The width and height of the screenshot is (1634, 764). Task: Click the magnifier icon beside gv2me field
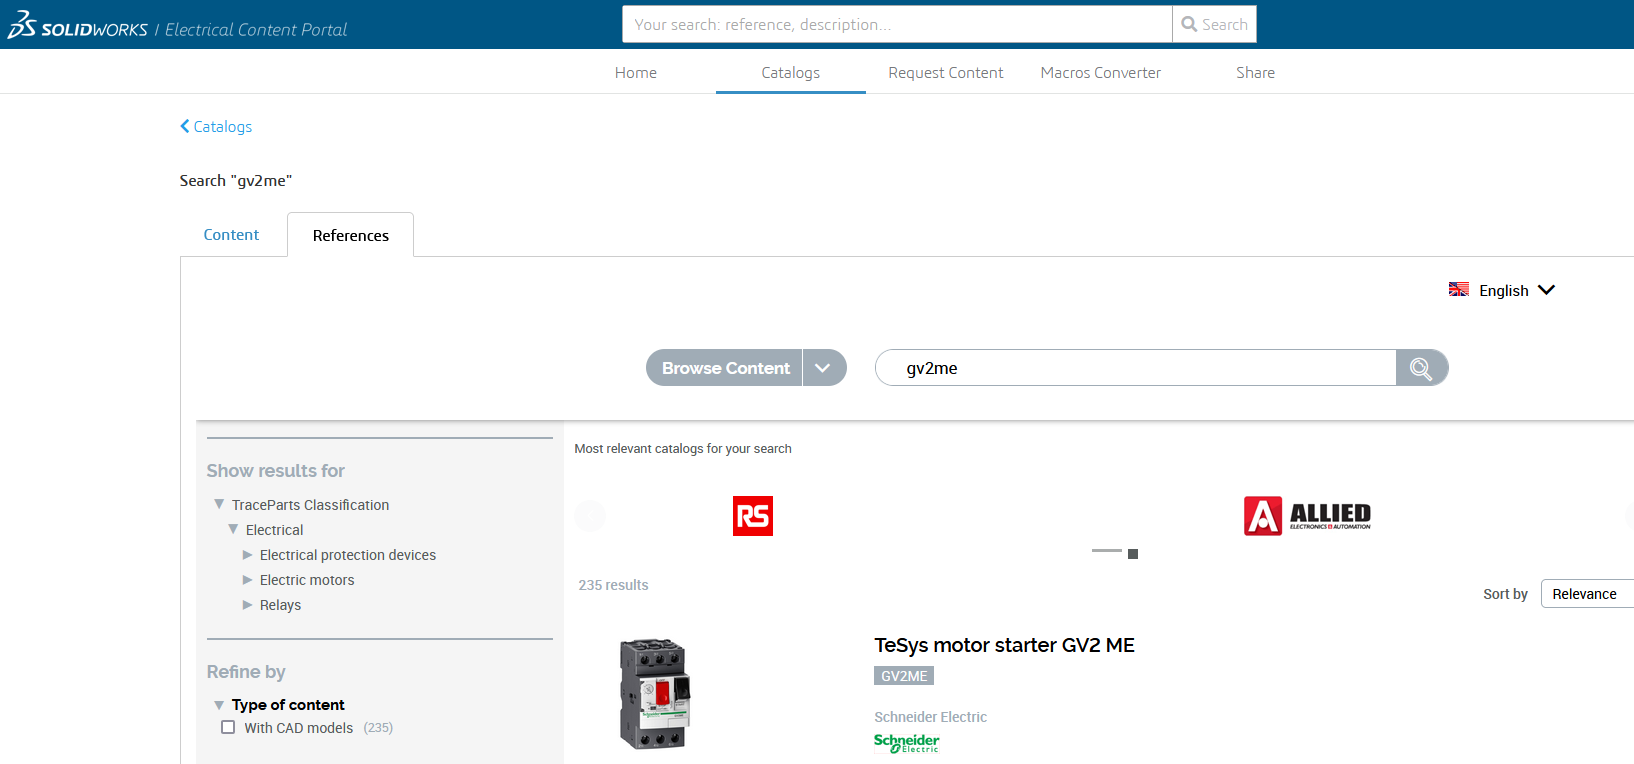click(1421, 368)
